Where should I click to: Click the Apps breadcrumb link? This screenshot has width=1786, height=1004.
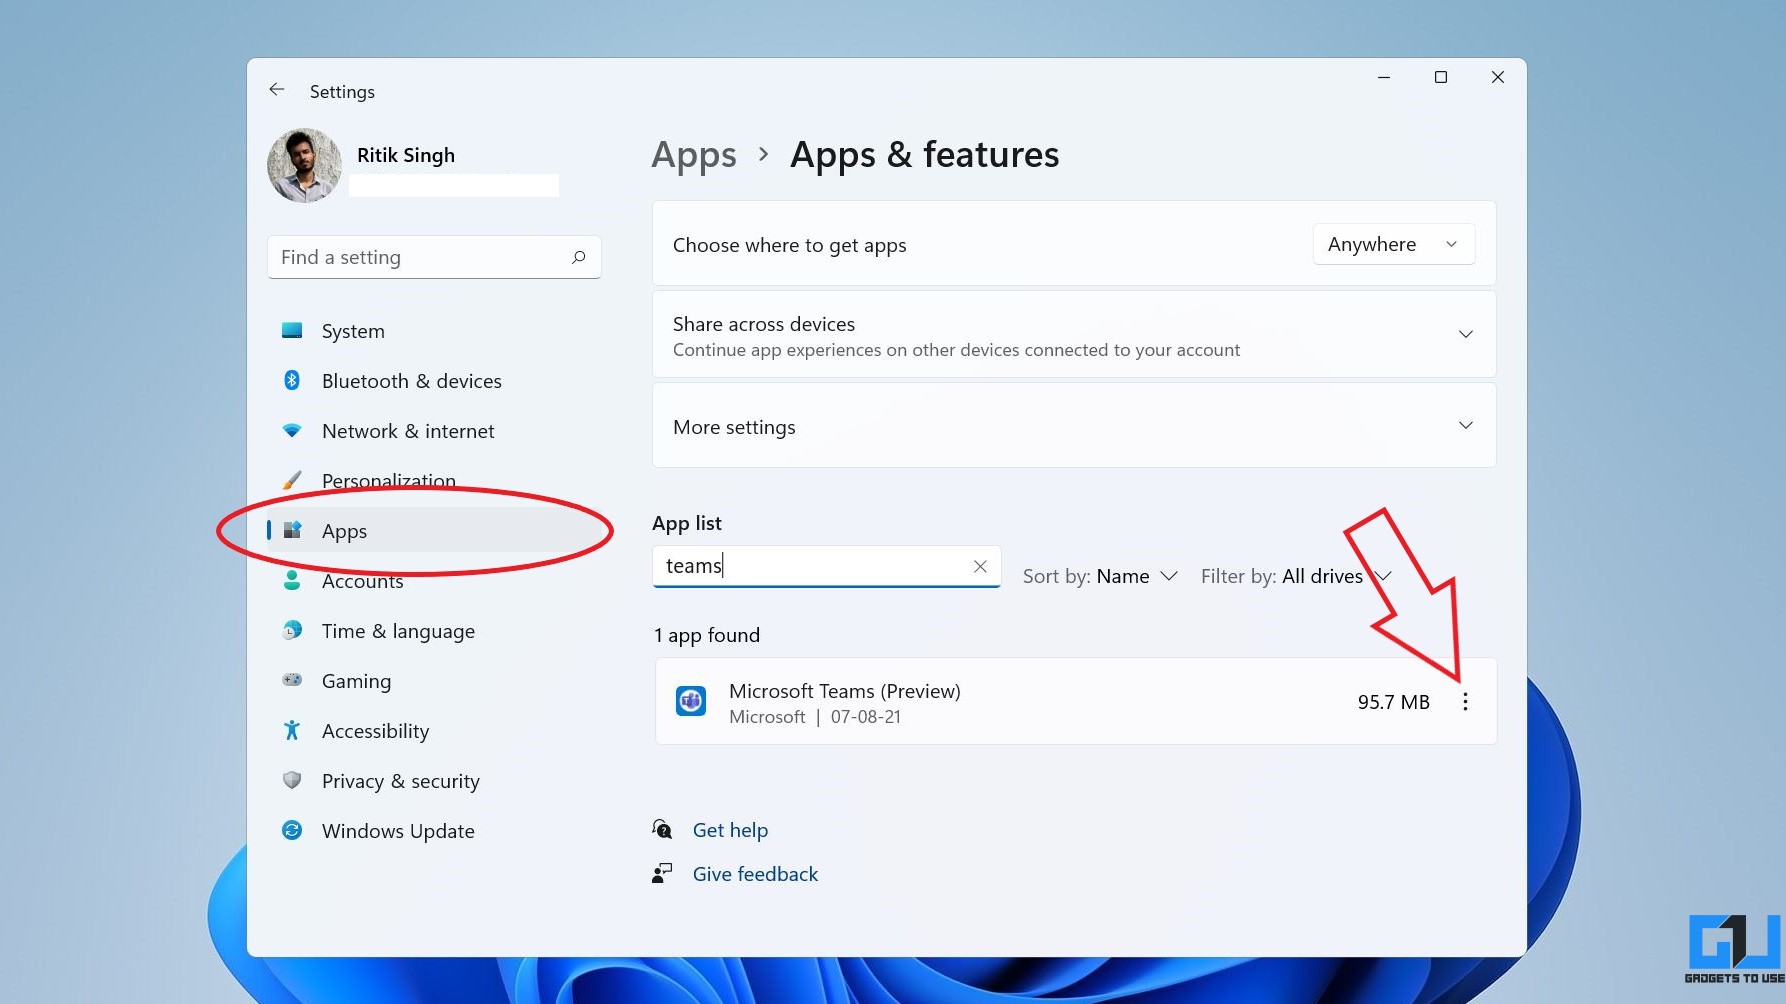pyautogui.click(x=694, y=155)
